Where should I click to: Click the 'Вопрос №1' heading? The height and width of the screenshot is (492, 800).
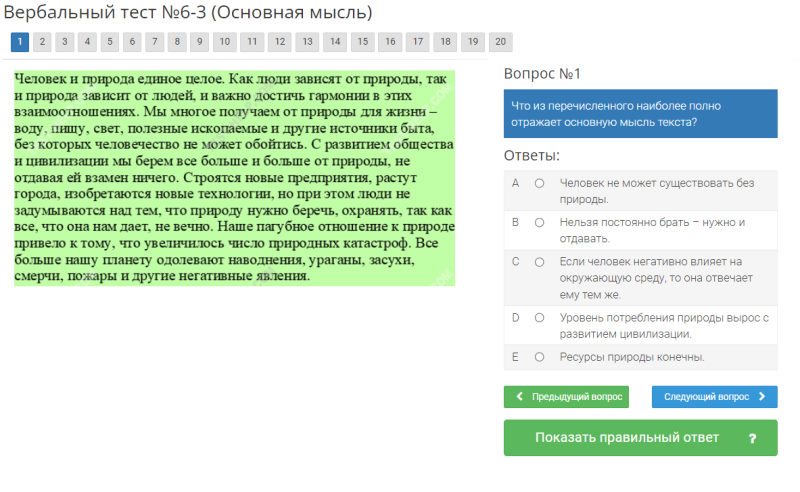point(542,74)
